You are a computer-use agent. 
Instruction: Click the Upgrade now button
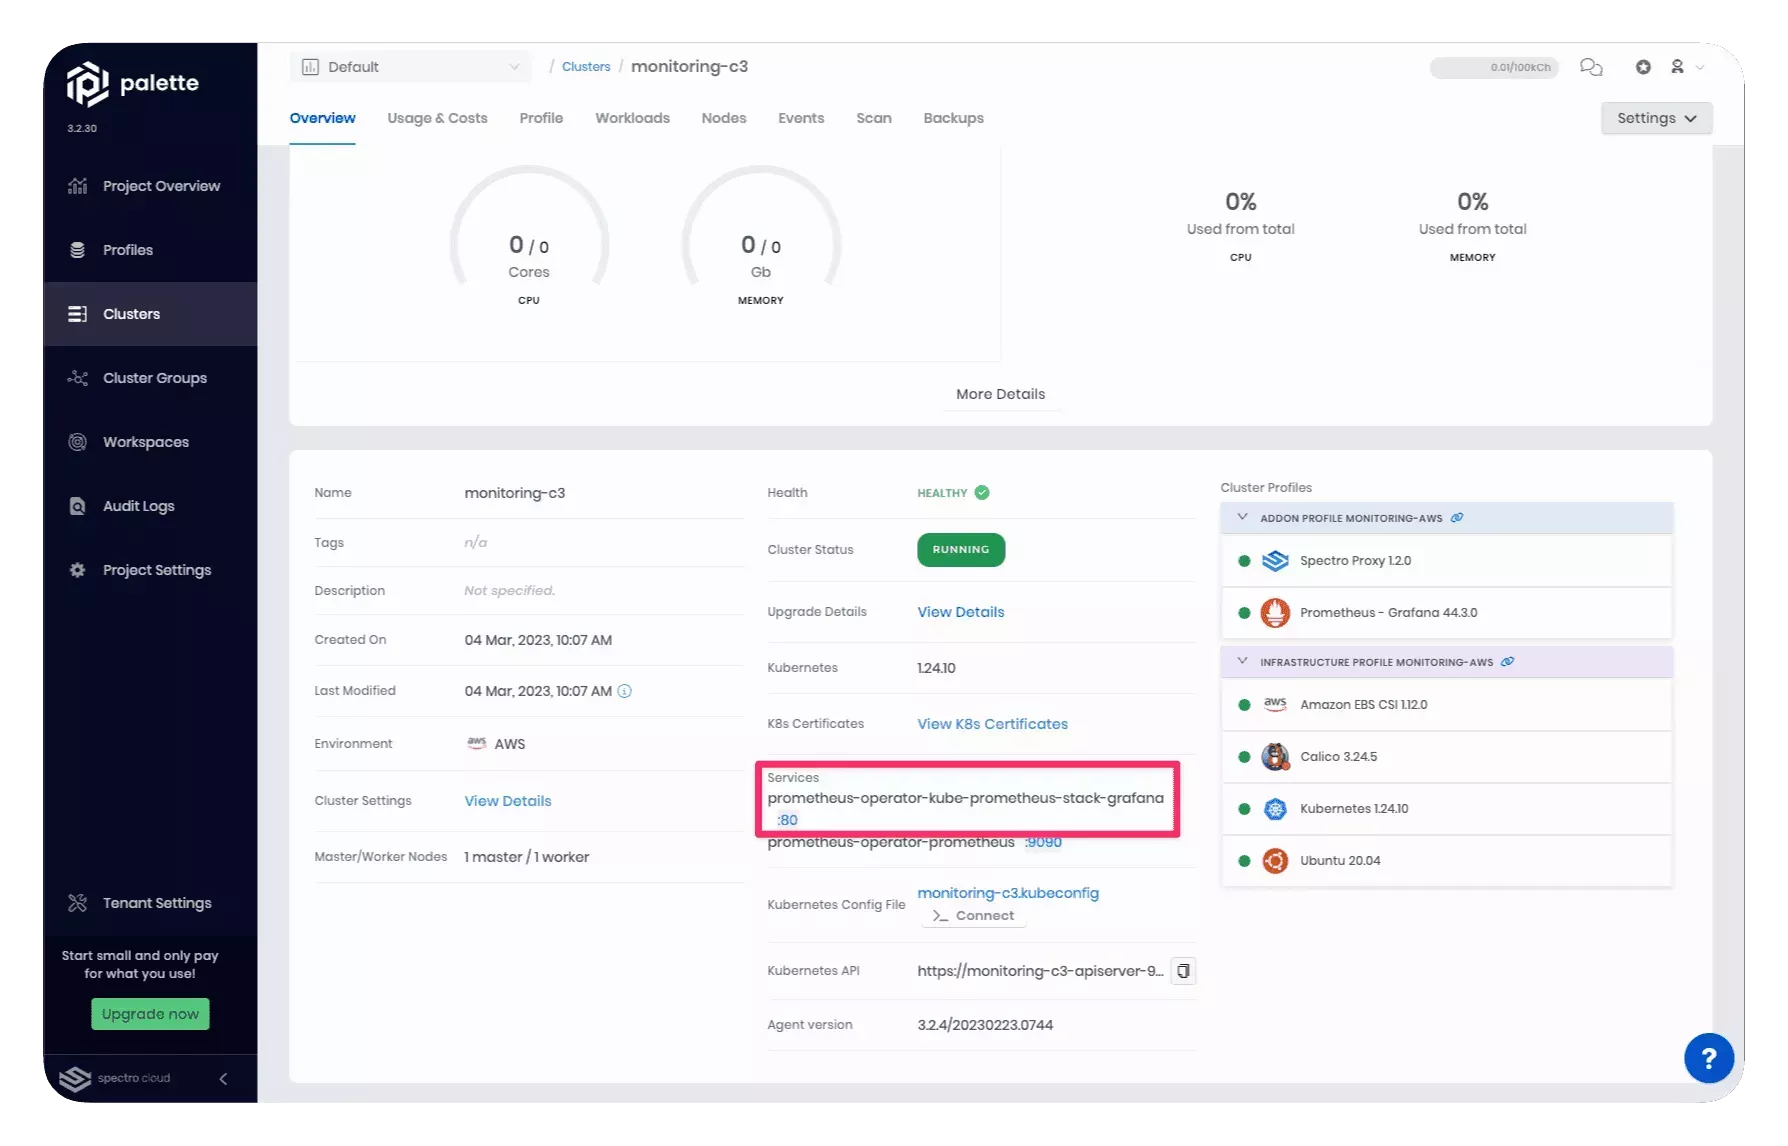coord(150,1014)
